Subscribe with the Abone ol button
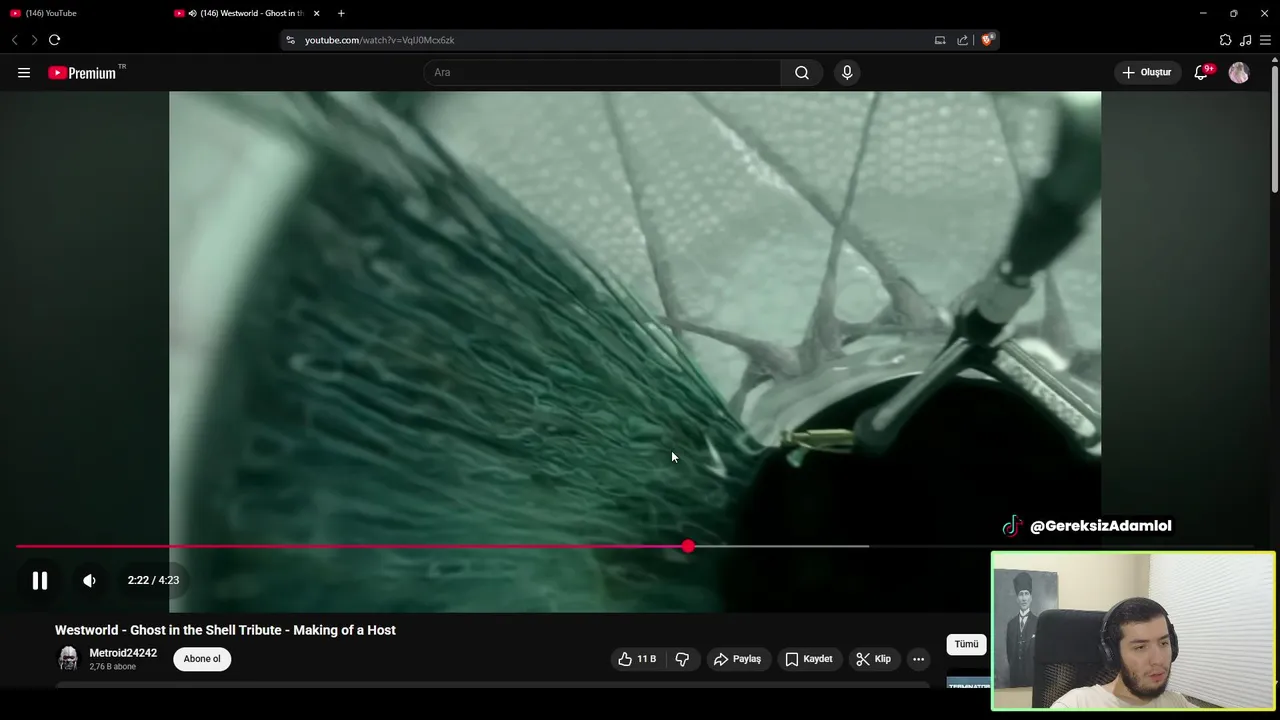The height and width of the screenshot is (720, 1280). (x=202, y=659)
